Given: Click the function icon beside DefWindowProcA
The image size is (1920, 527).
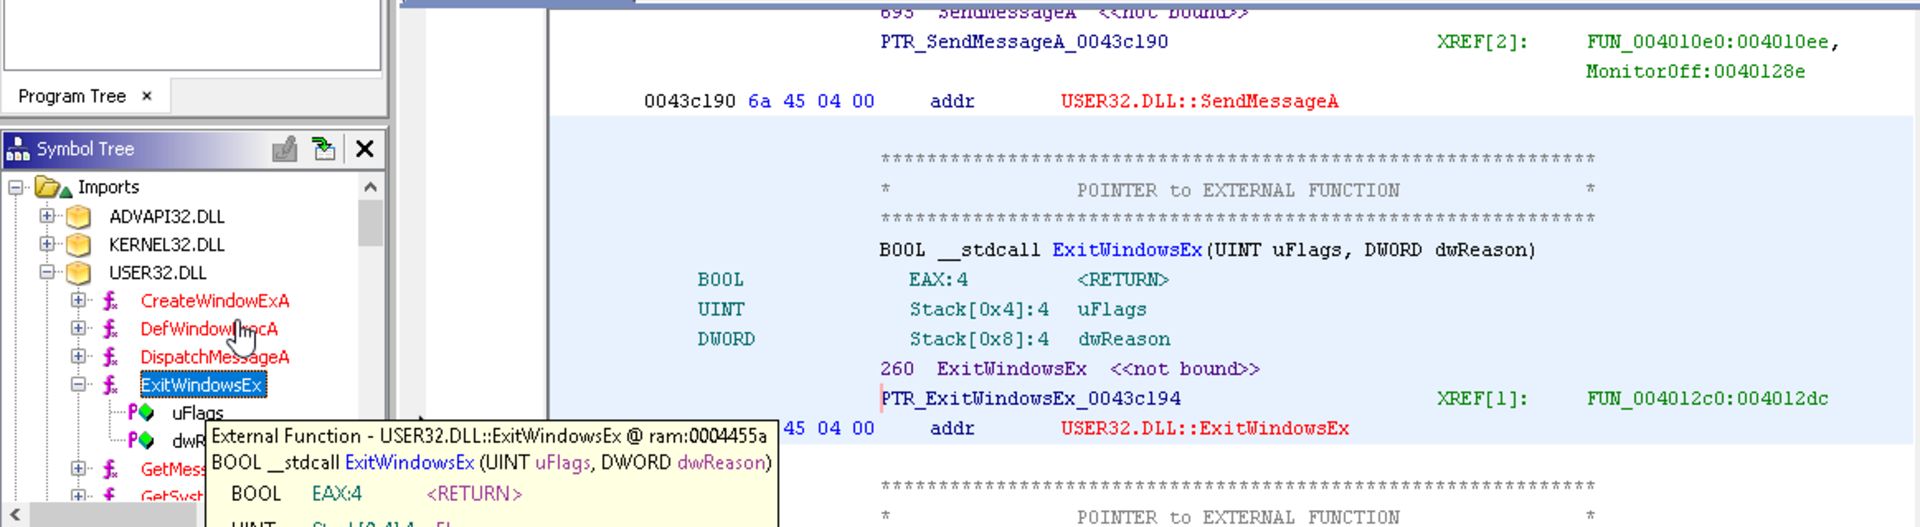Looking at the screenshot, I should click(111, 328).
